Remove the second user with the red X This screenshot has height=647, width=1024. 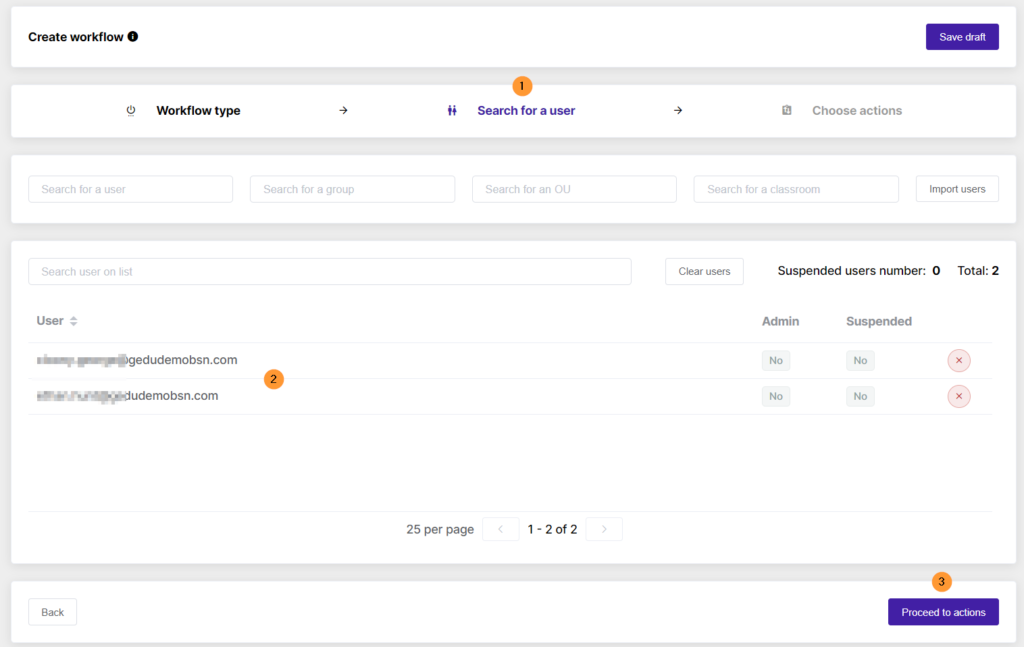pos(958,396)
